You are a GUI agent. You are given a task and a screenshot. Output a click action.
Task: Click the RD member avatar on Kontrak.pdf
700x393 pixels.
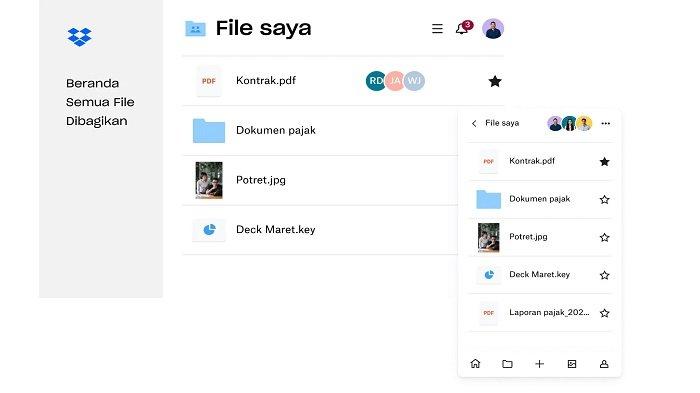coord(376,81)
